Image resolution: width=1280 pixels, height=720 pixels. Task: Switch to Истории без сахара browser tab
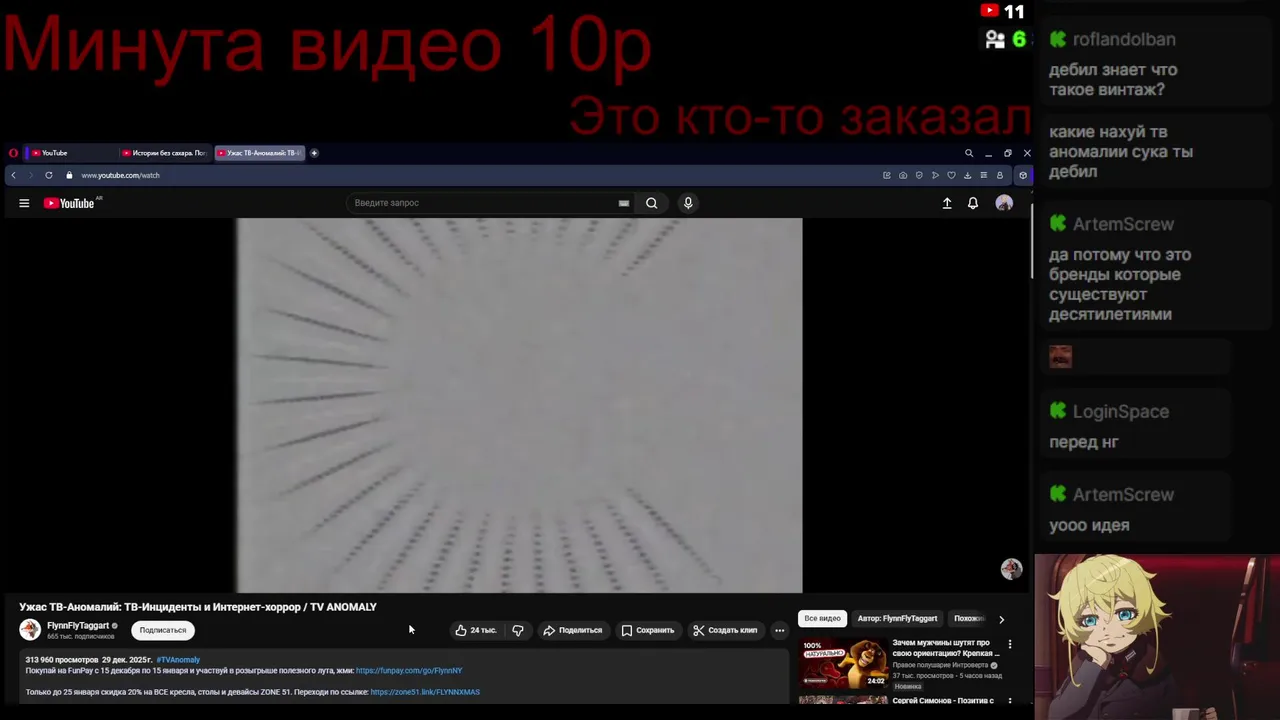162,153
